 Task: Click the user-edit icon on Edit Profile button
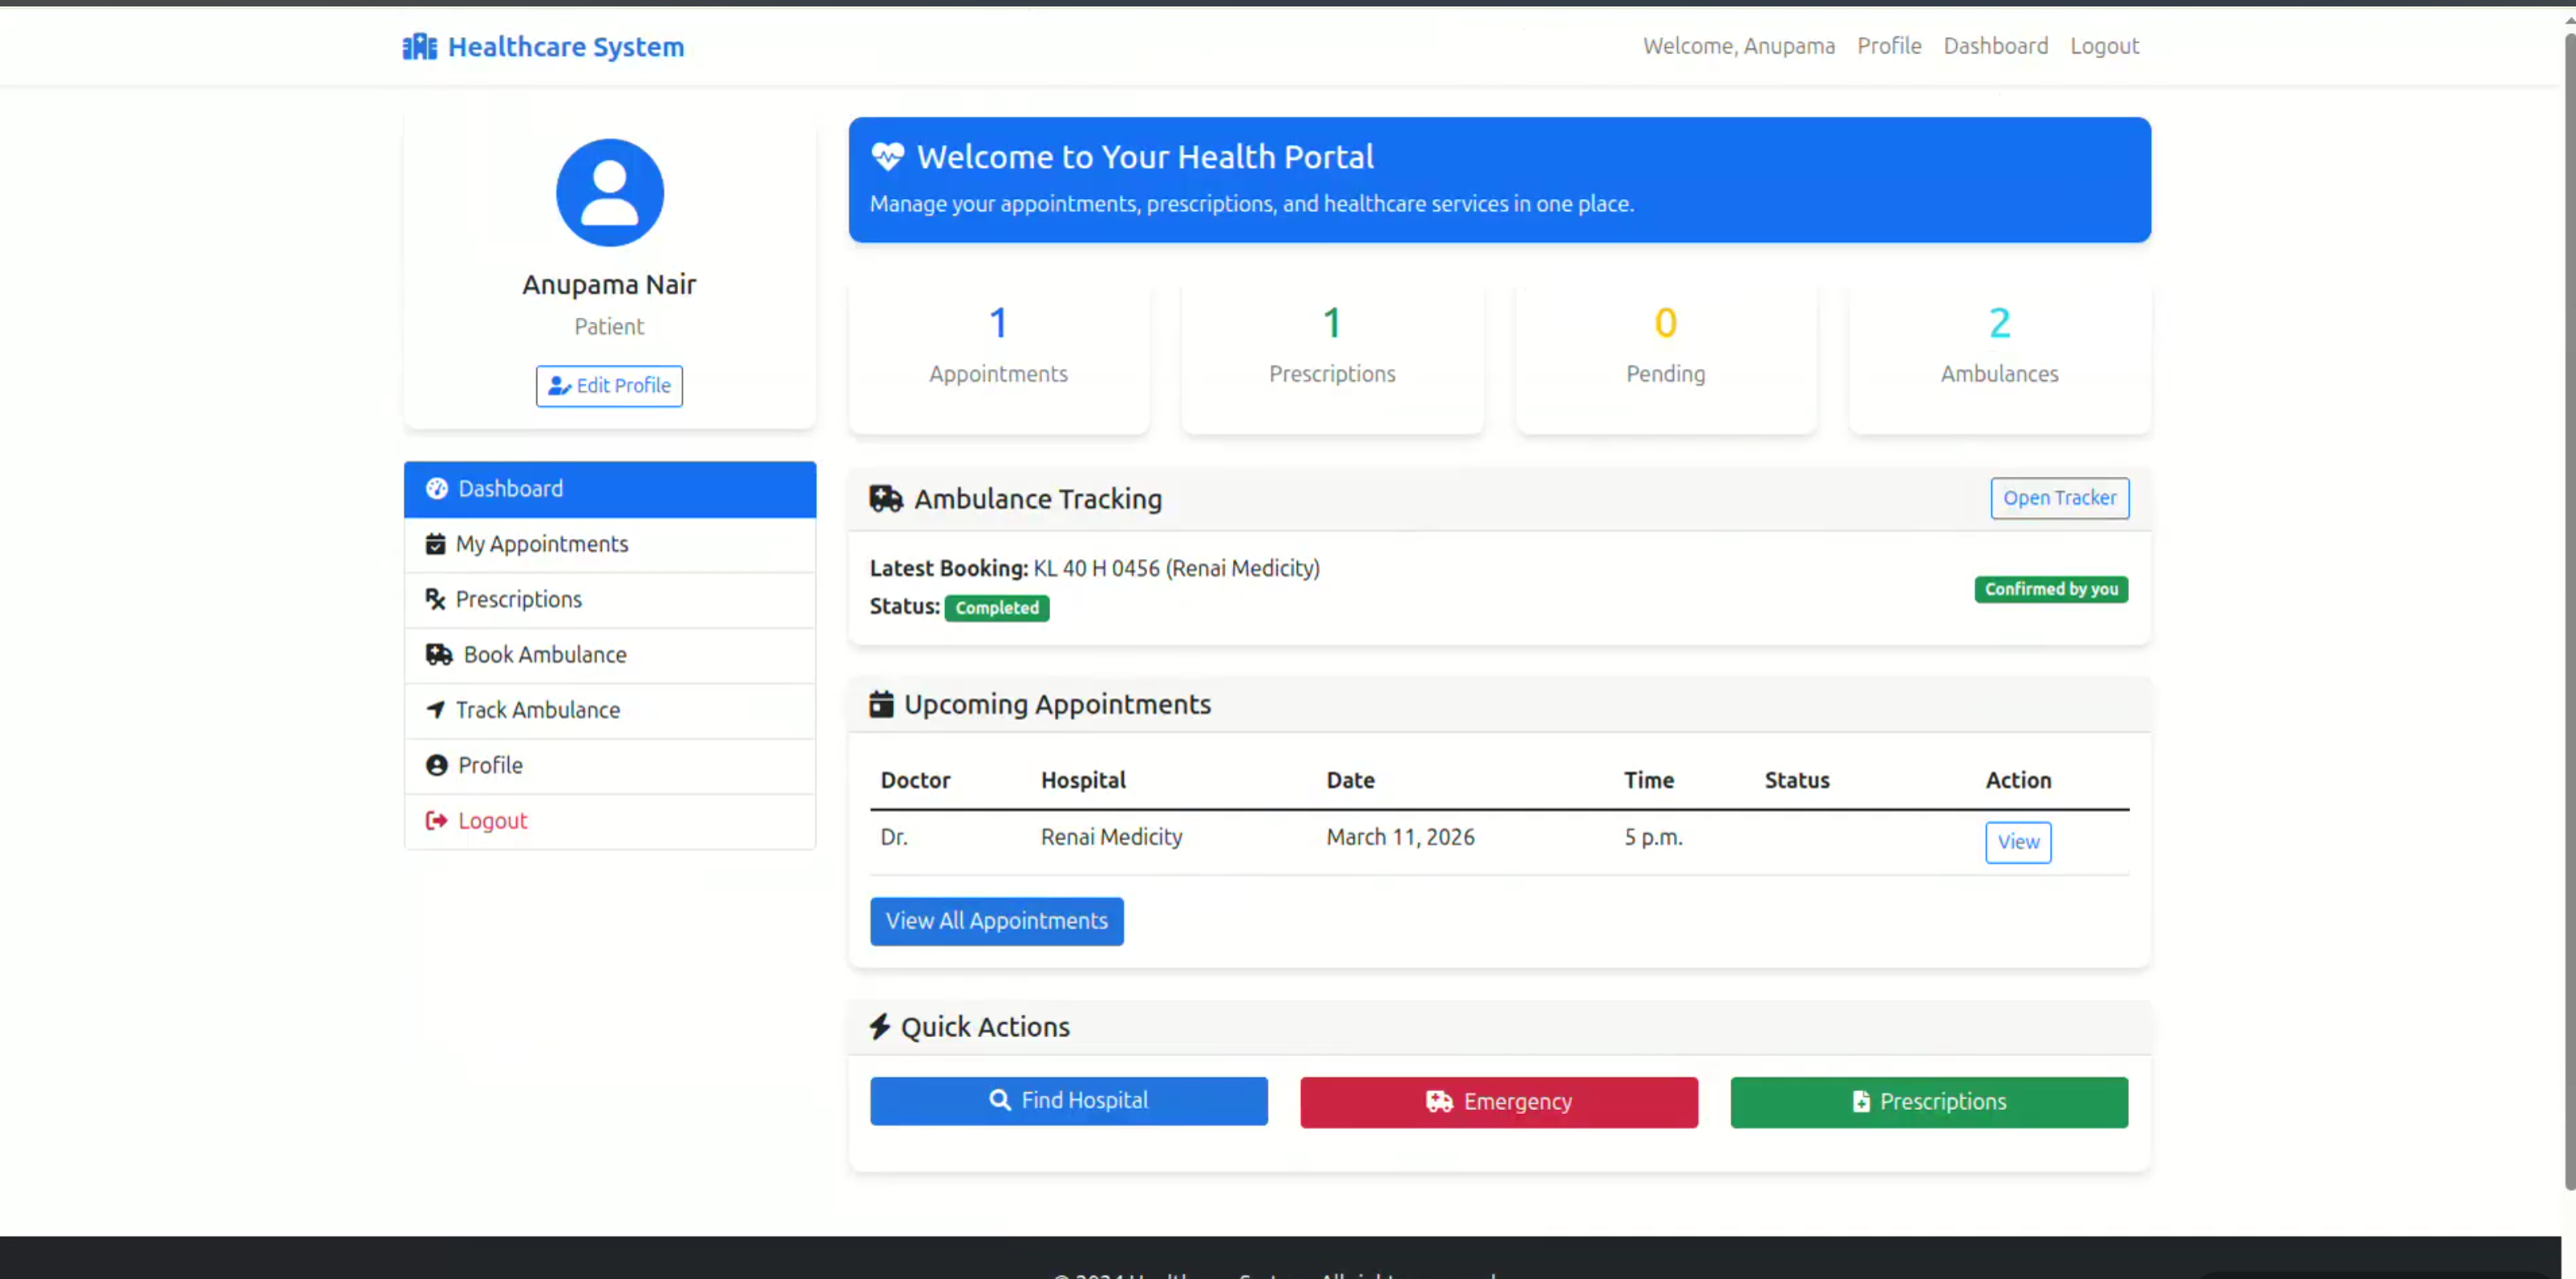click(559, 386)
